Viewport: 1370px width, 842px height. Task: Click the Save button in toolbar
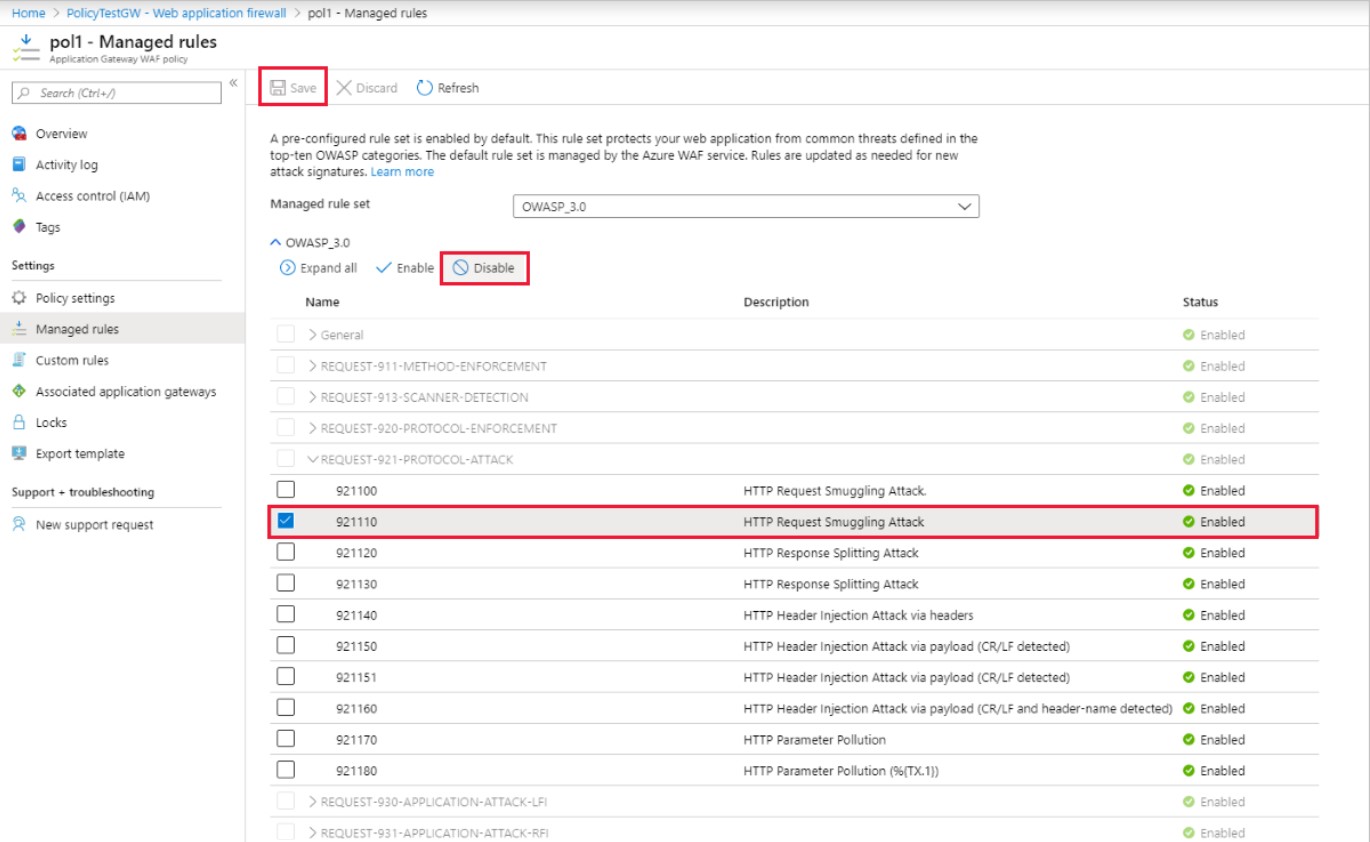293,88
